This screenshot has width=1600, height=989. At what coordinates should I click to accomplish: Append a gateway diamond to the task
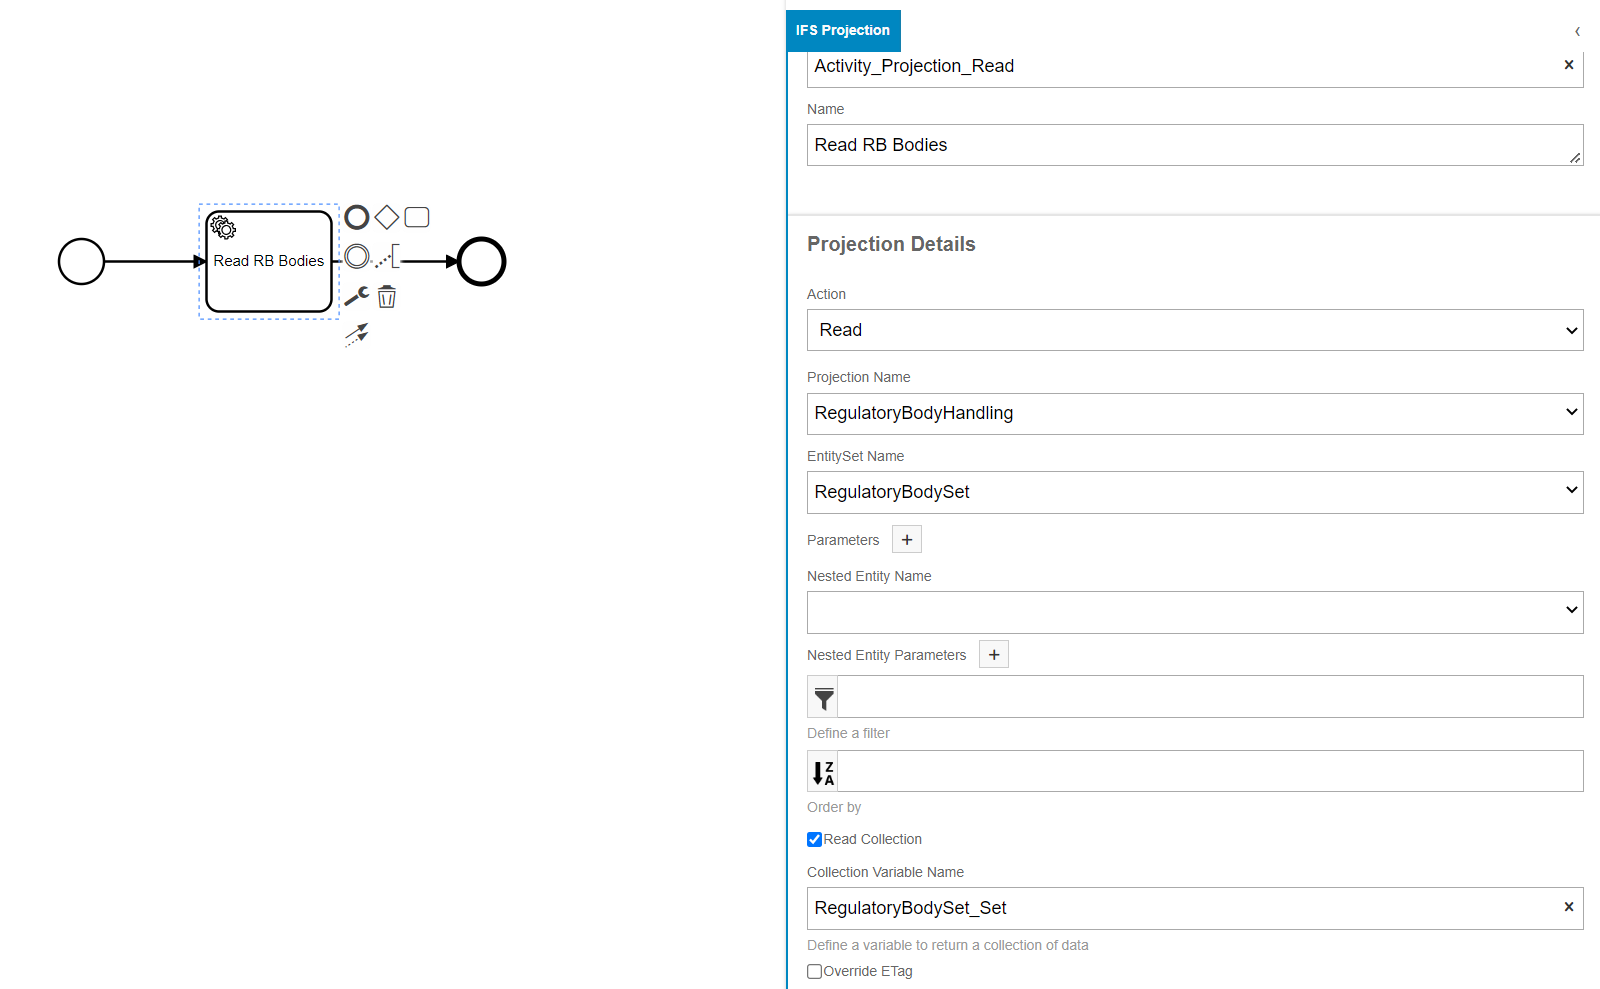pos(387,217)
